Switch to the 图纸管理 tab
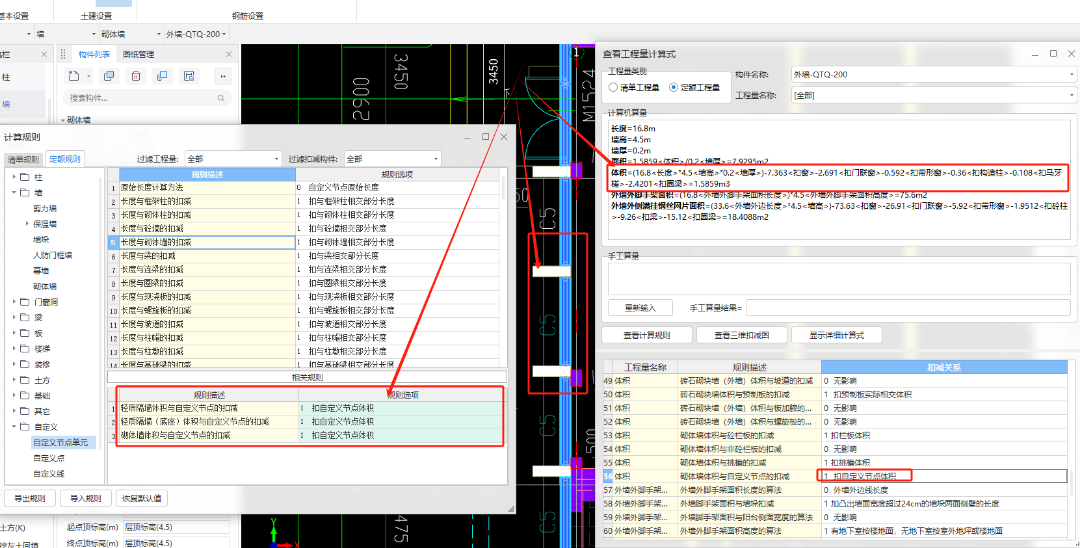Image resolution: width=1080 pixels, height=548 pixels. (138, 54)
